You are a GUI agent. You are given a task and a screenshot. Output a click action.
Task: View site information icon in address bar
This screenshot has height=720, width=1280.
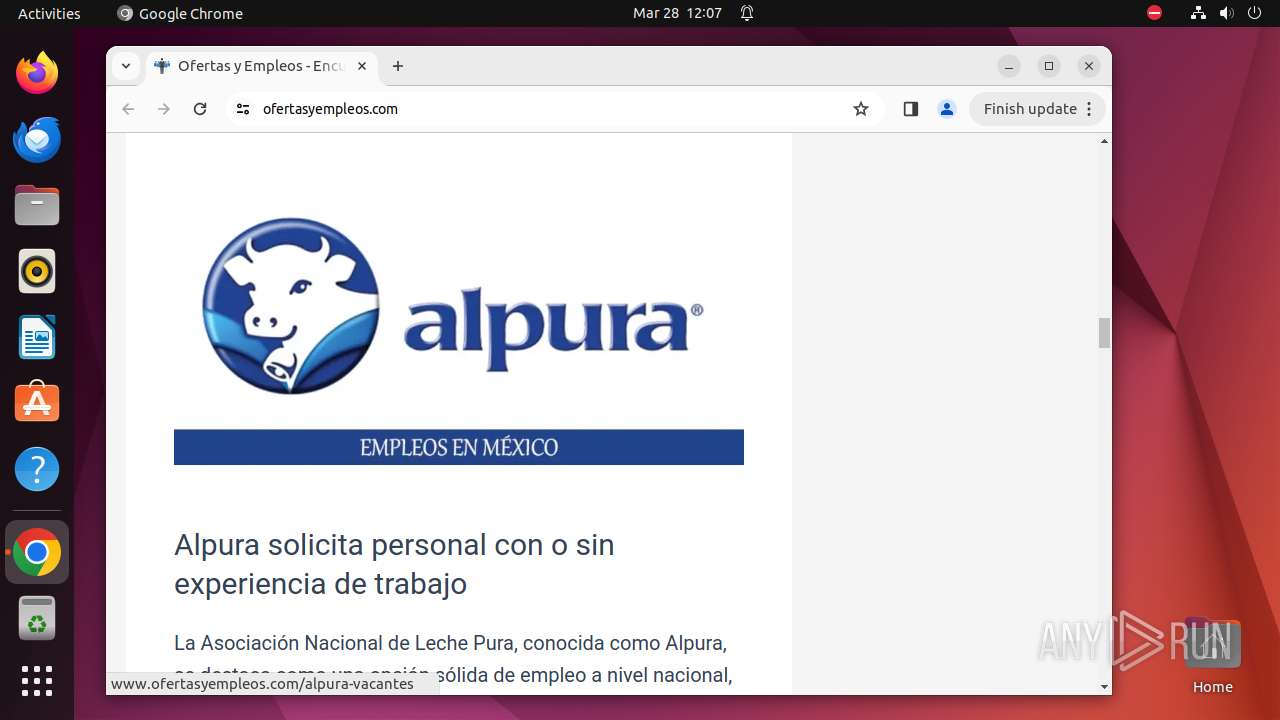(242, 109)
